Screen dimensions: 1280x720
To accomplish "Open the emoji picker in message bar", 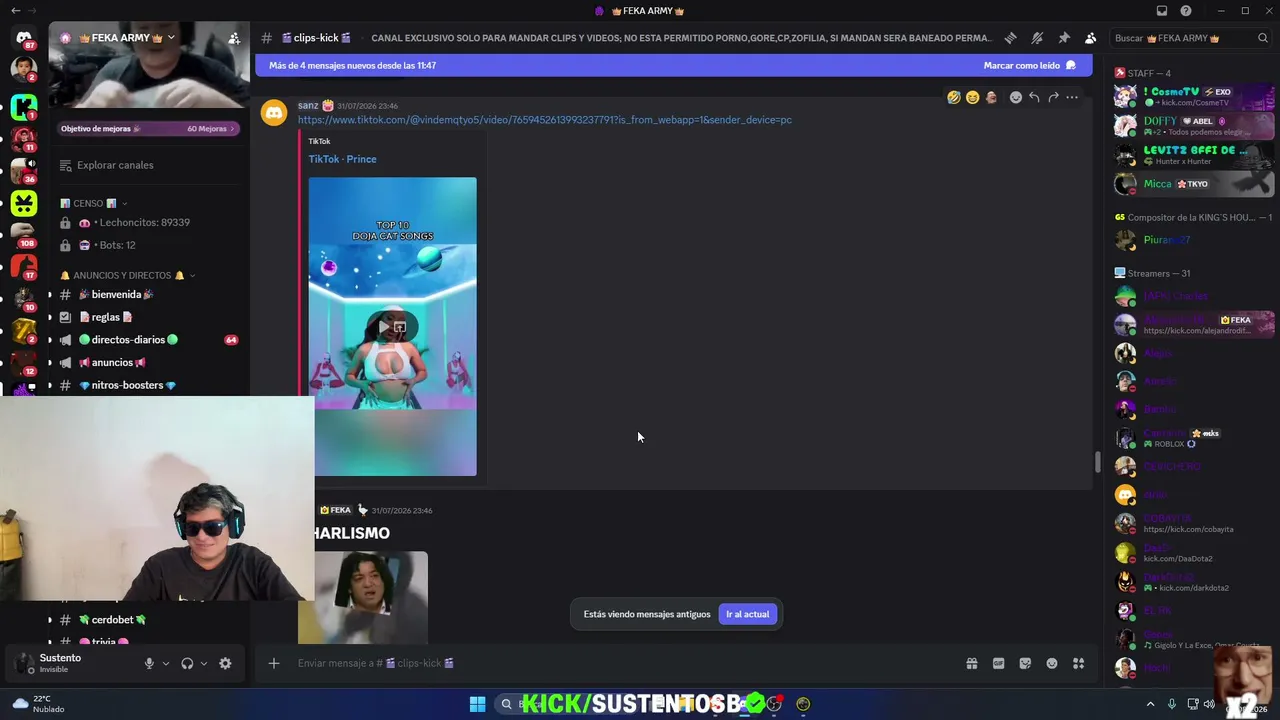I will click(x=1052, y=663).
